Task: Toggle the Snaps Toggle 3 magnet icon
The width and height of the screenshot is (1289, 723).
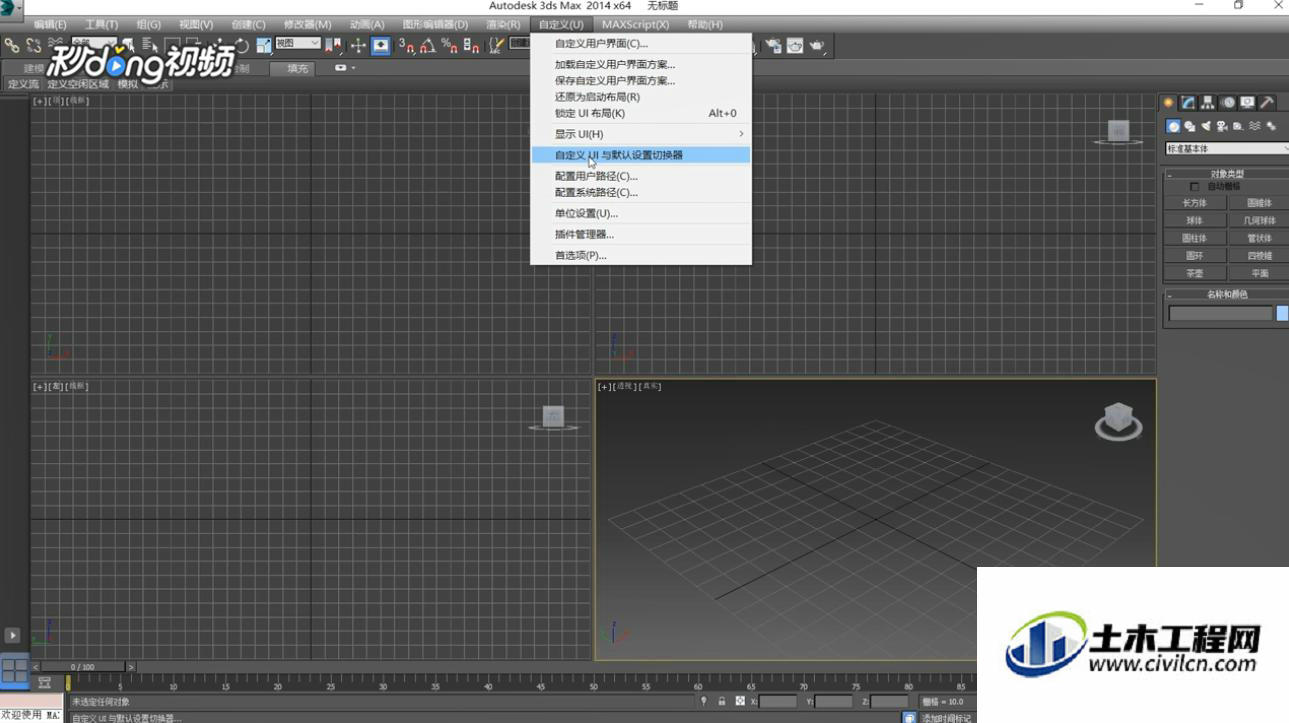Action: pyautogui.click(x=406, y=46)
